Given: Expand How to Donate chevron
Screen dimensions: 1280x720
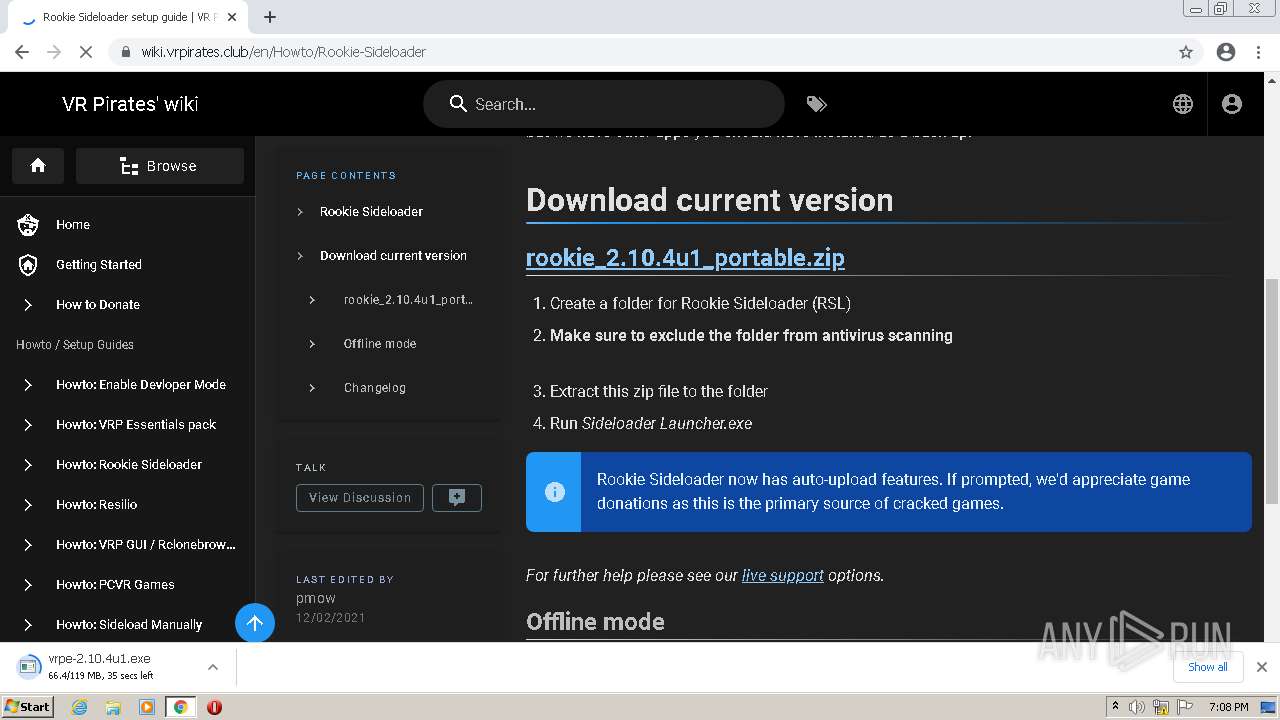Looking at the screenshot, I should pyautogui.click(x=28, y=305).
